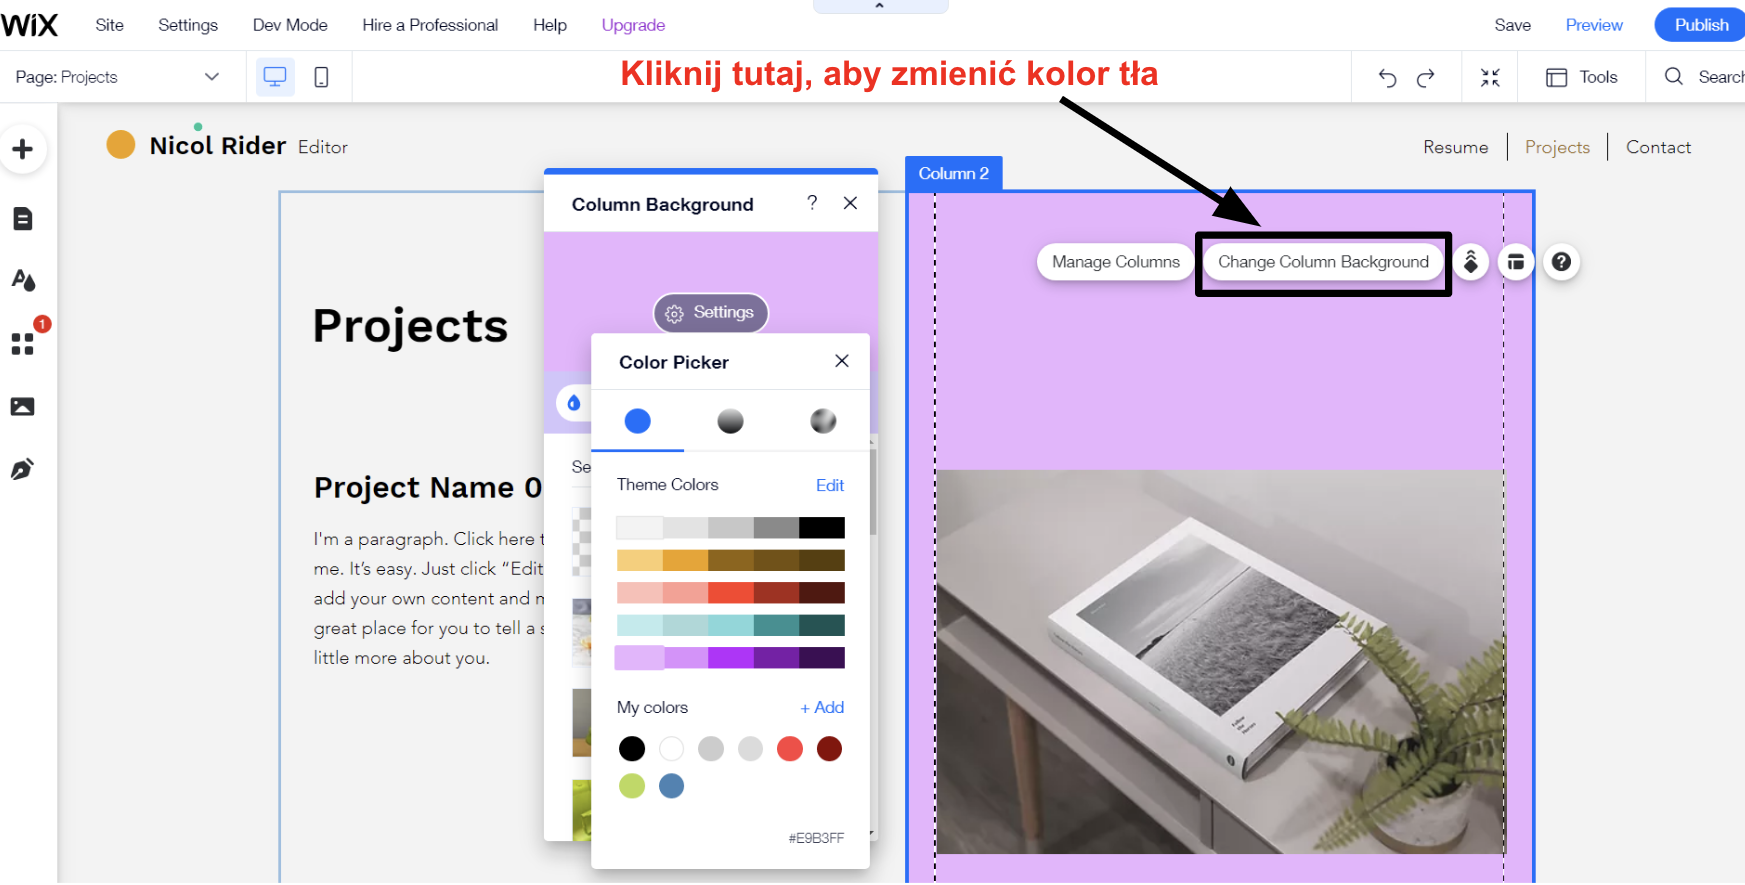The image size is (1745, 885).
Task: Switch to the mobile view editor
Action: point(321,77)
